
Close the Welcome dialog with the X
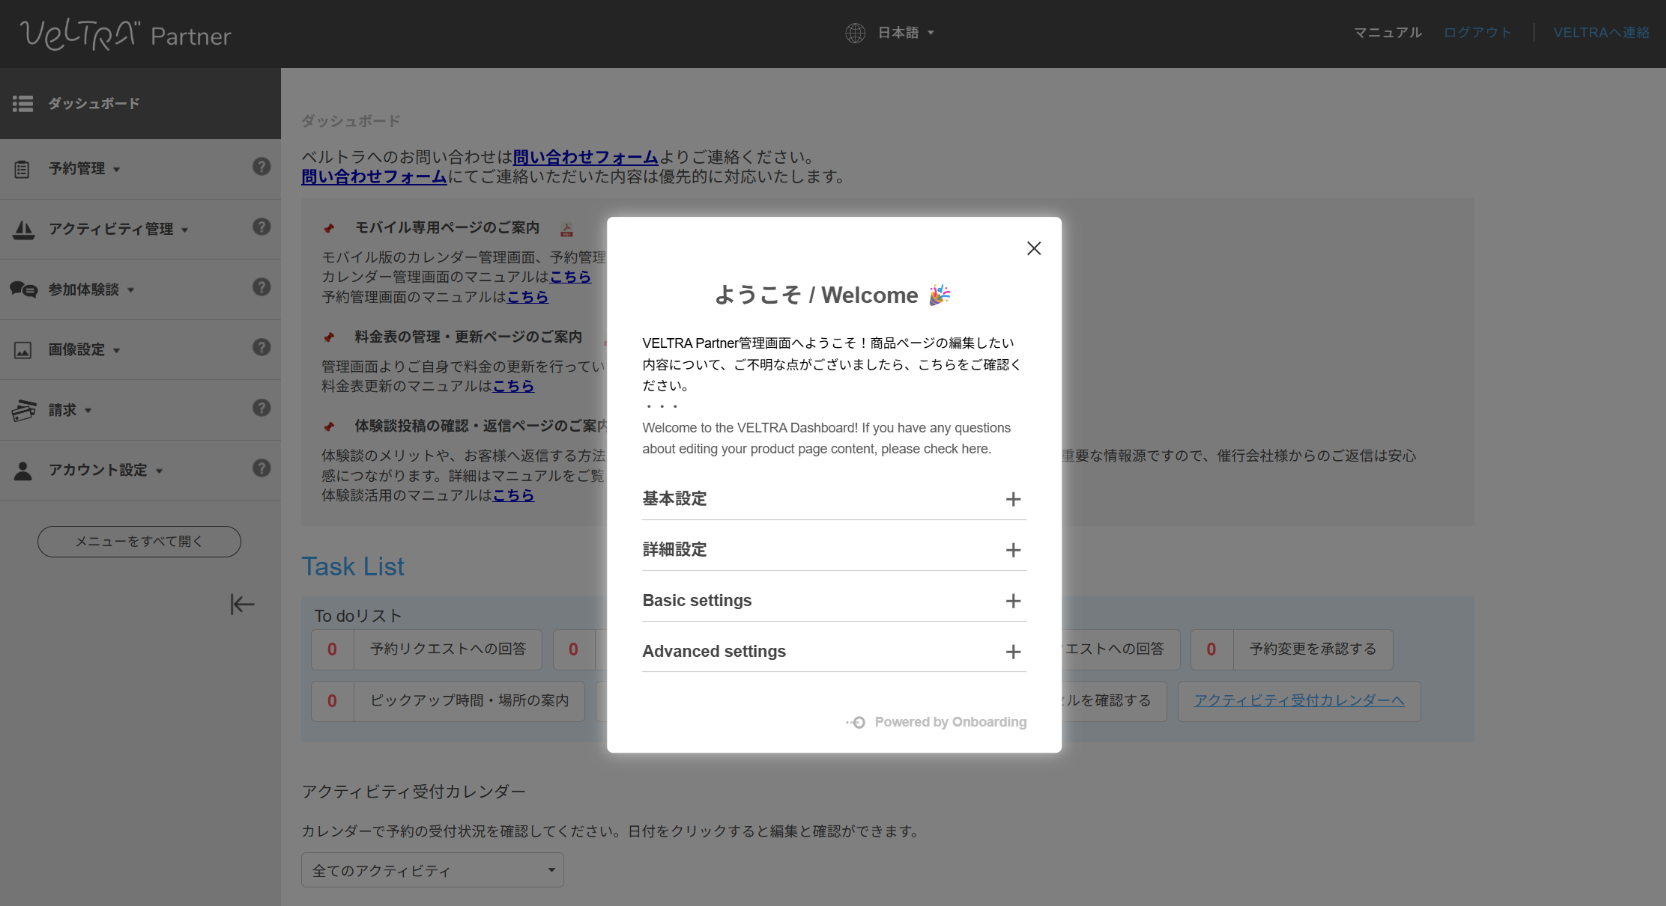point(1034,248)
